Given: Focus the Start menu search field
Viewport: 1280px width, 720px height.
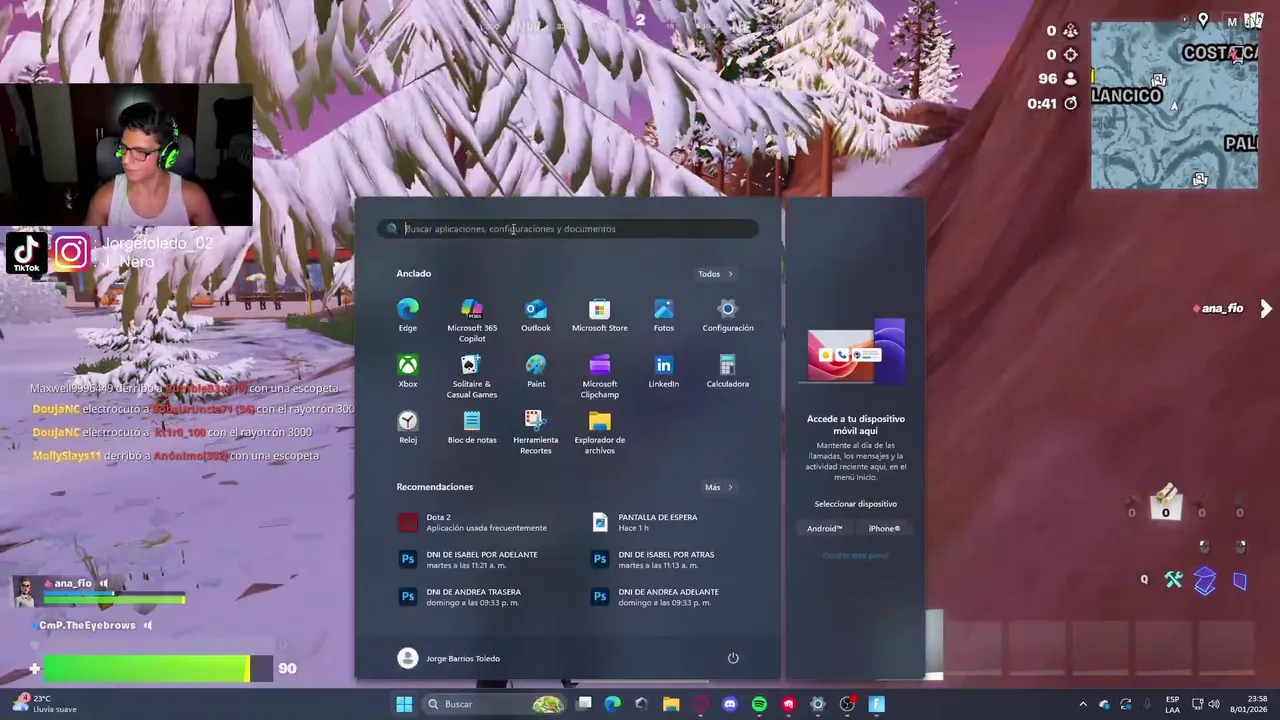Looking at the screenshot, I should click(x=568, y=229).
